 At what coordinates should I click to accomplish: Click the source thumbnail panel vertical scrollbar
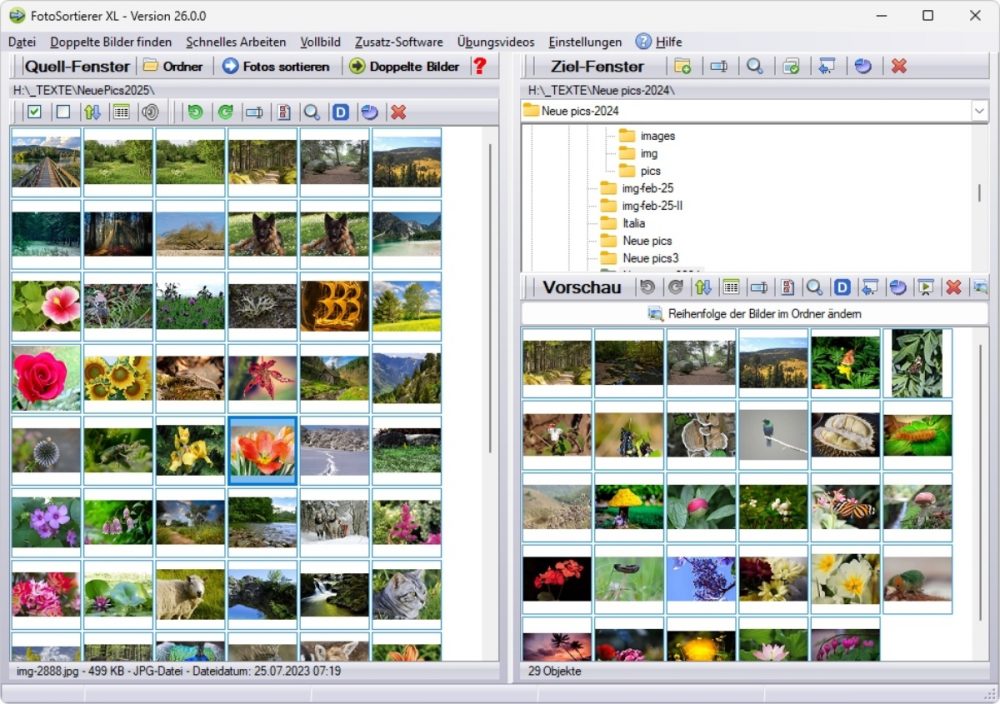click(490, 298)
